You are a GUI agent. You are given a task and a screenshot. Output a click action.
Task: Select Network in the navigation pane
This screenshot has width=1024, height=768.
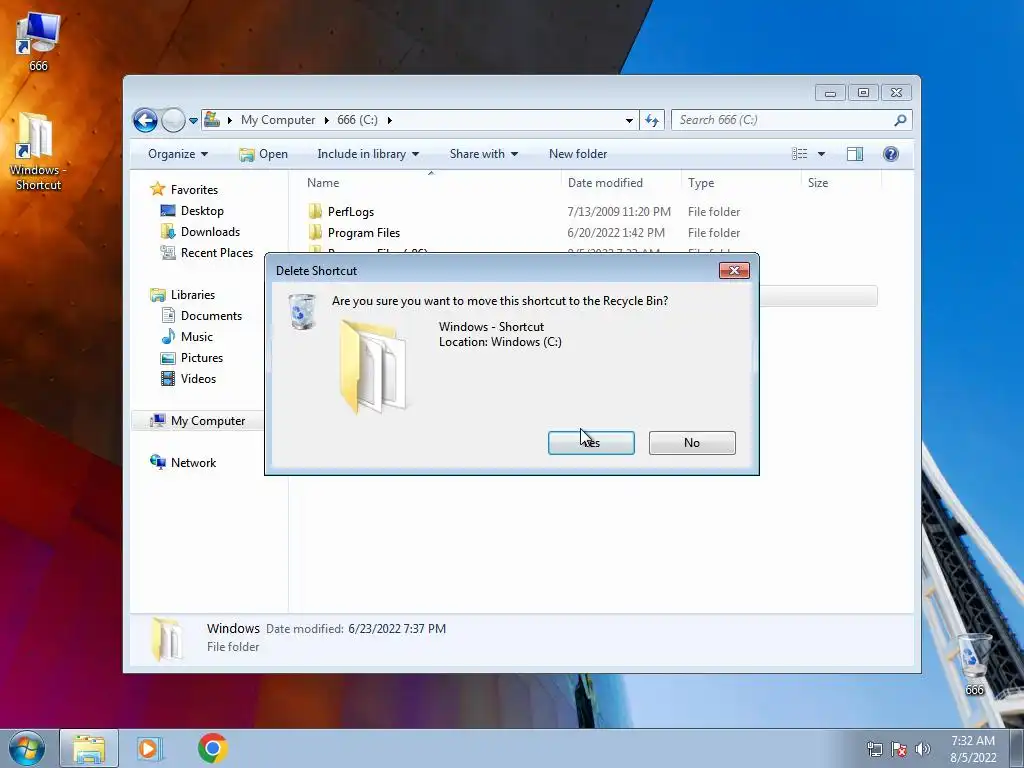193,462
